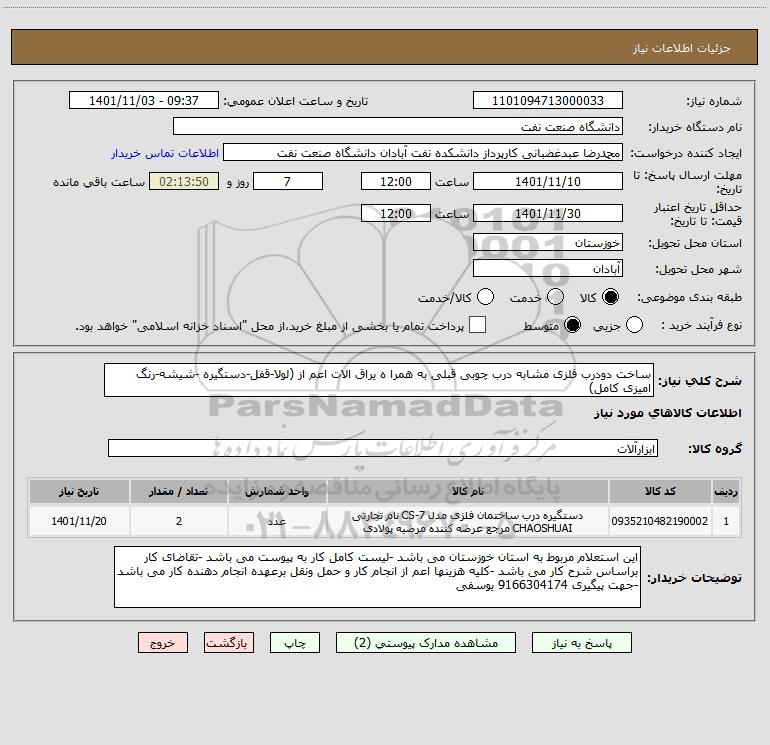Click the announcement date field 1401/11/03 - 09:37
The height and width of the screenshot is (745, 770).
(x=144, y=101)
